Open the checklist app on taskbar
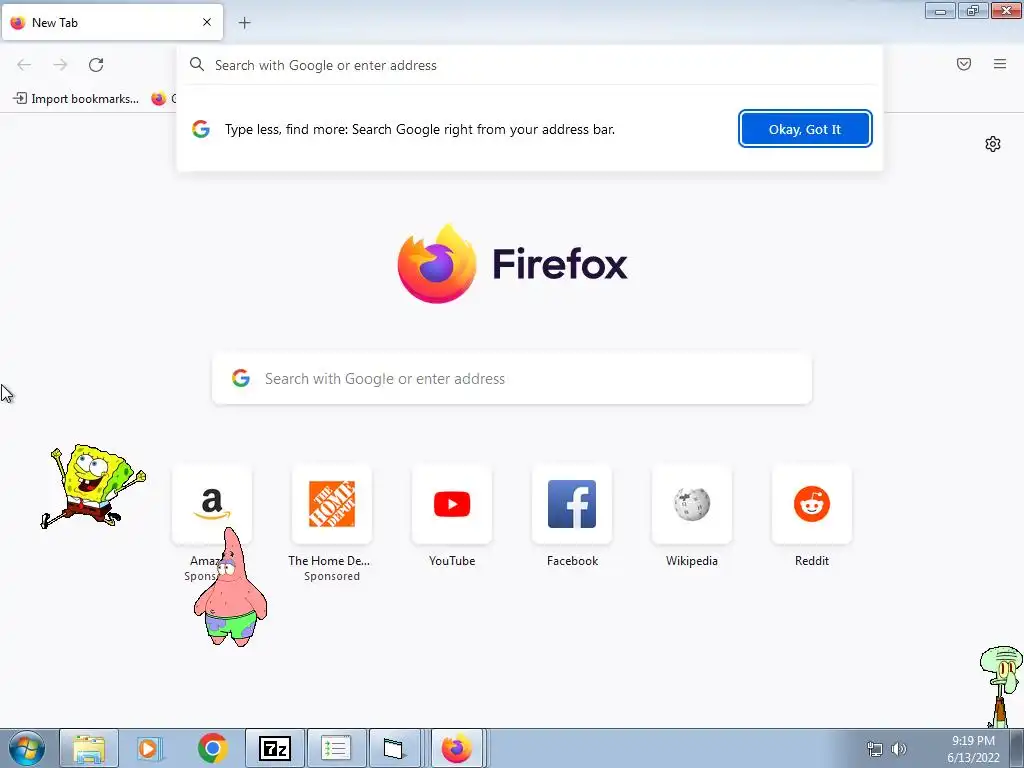 point(336,748)
